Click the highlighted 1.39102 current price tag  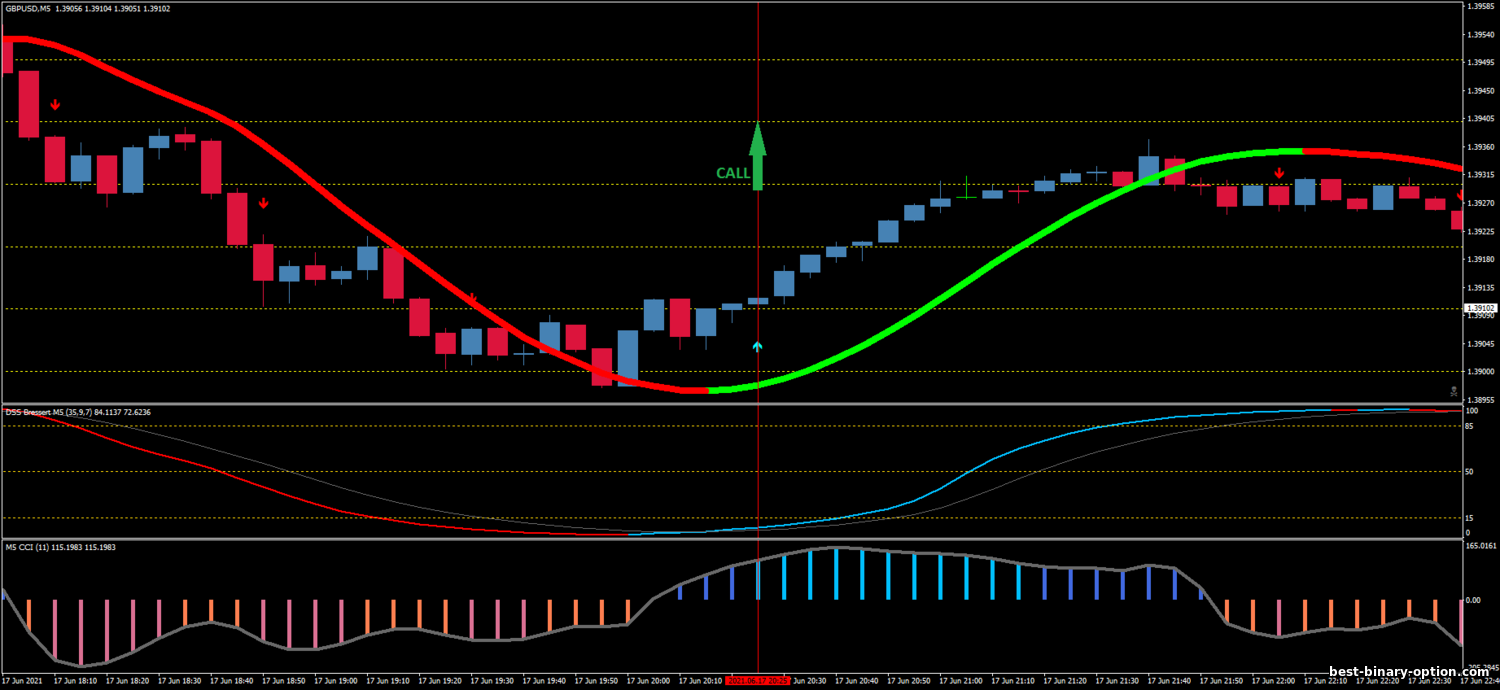click(x=1479, y=308)
